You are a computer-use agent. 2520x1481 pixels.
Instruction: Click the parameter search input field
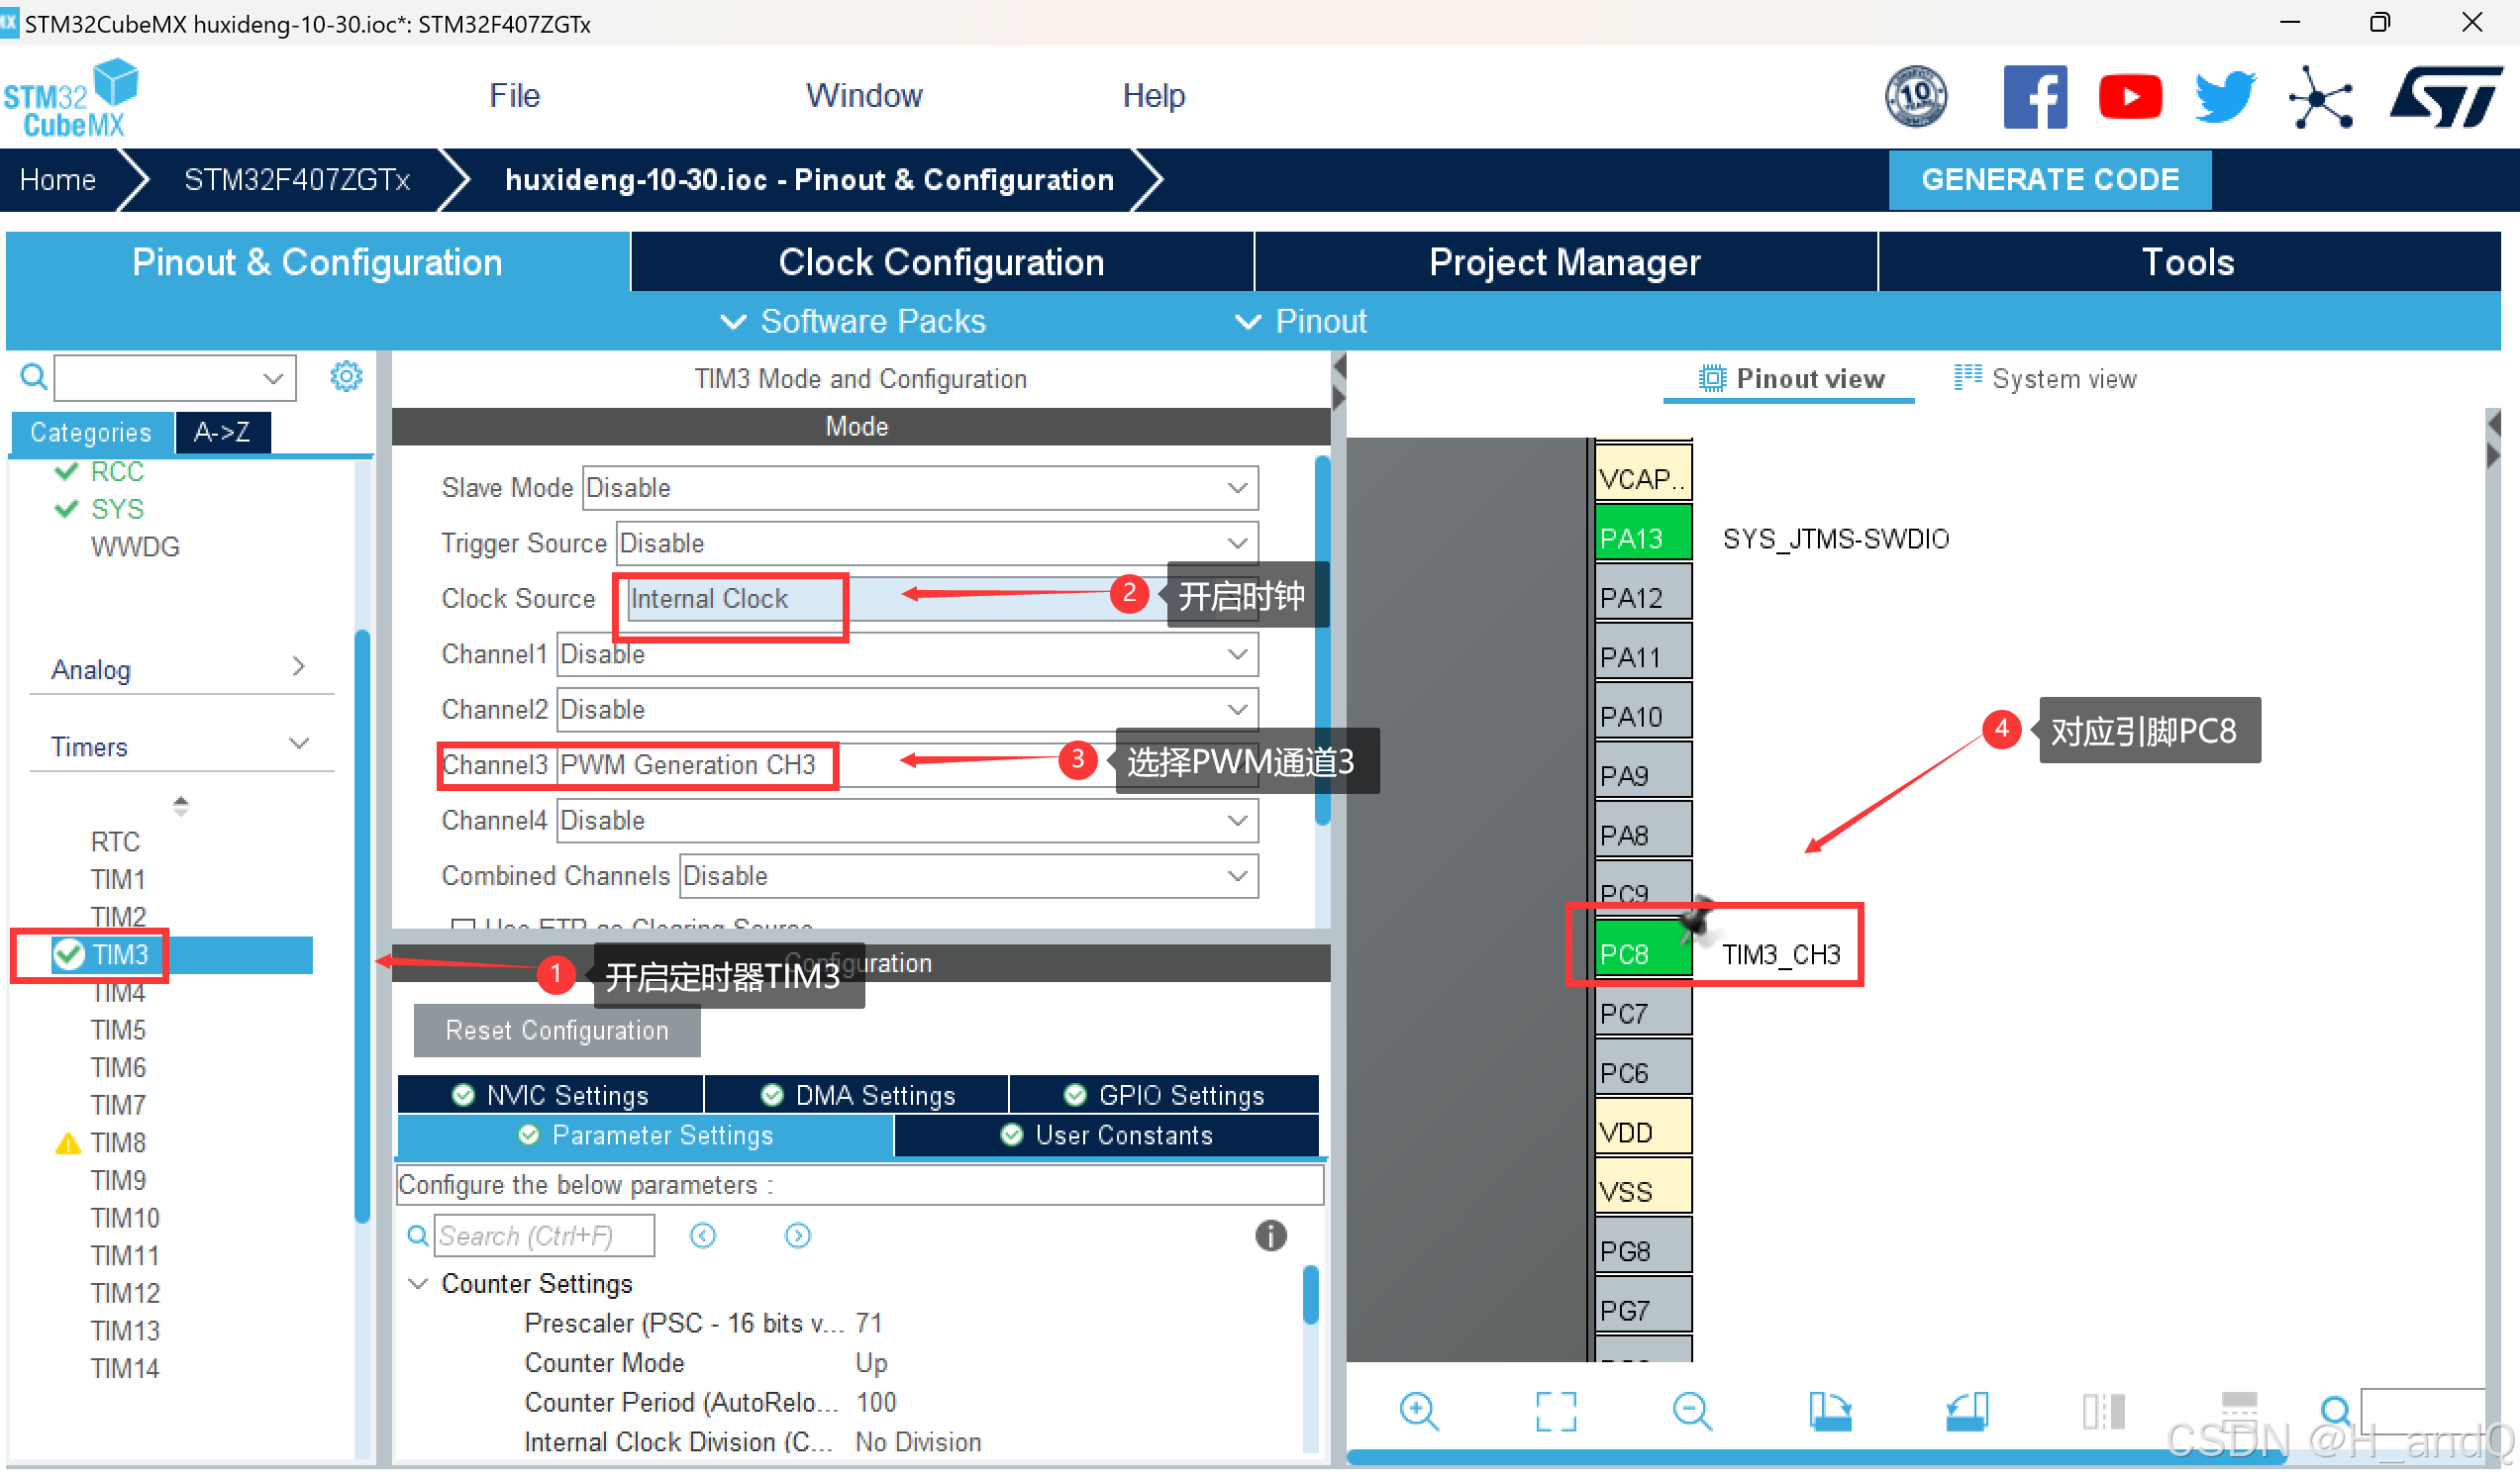(x=545, y=1236)
